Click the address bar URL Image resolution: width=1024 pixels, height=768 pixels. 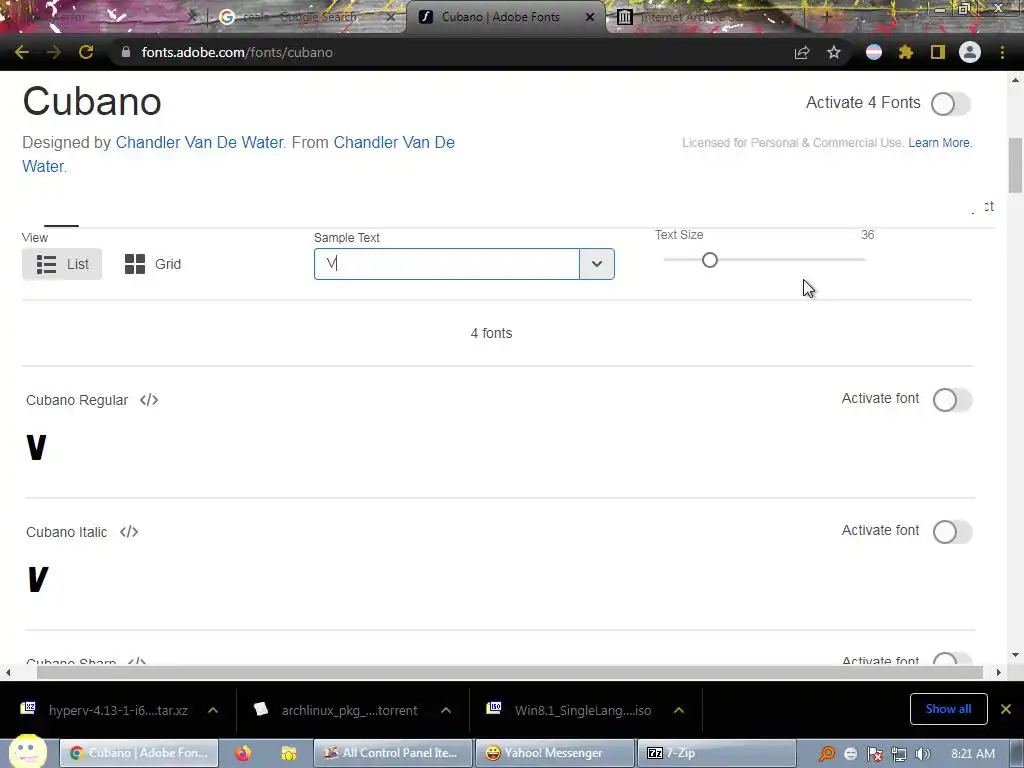[237, 52]
